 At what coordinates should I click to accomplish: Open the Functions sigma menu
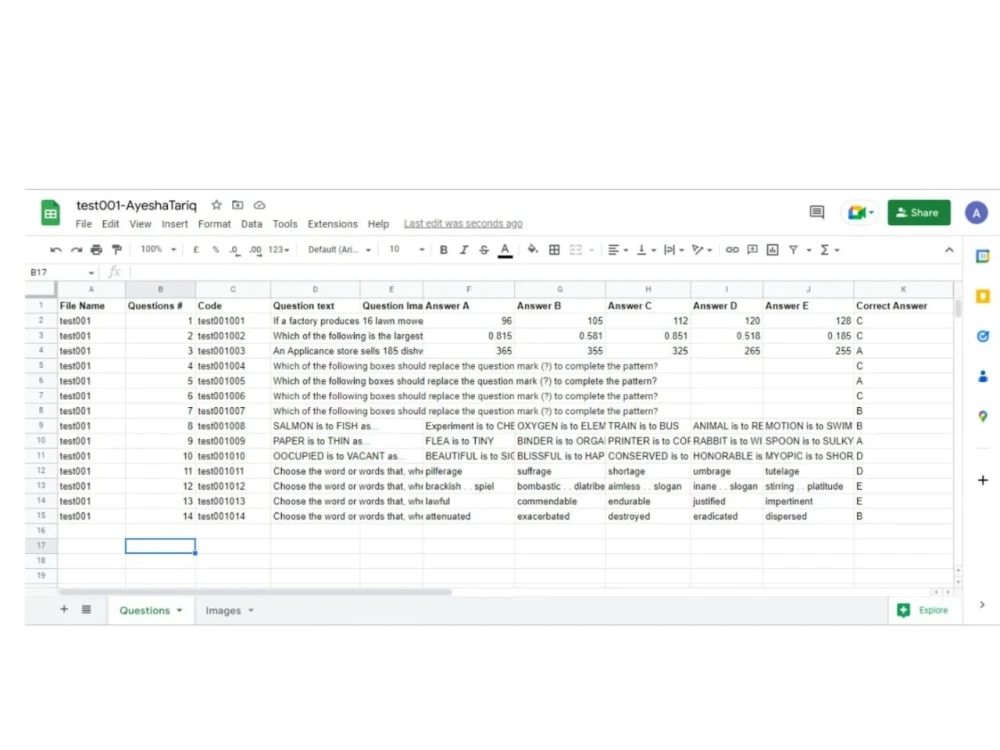(829, 250)
